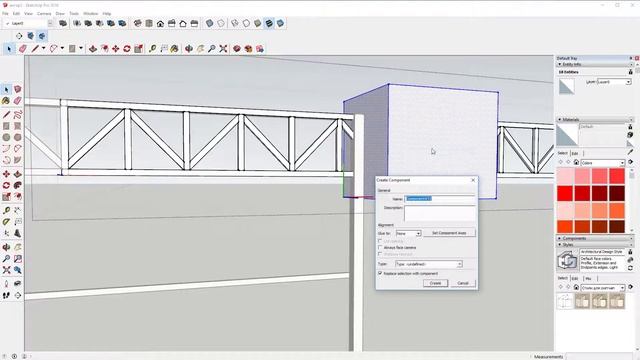Activate the Scale tool in left toolbar

6,197
